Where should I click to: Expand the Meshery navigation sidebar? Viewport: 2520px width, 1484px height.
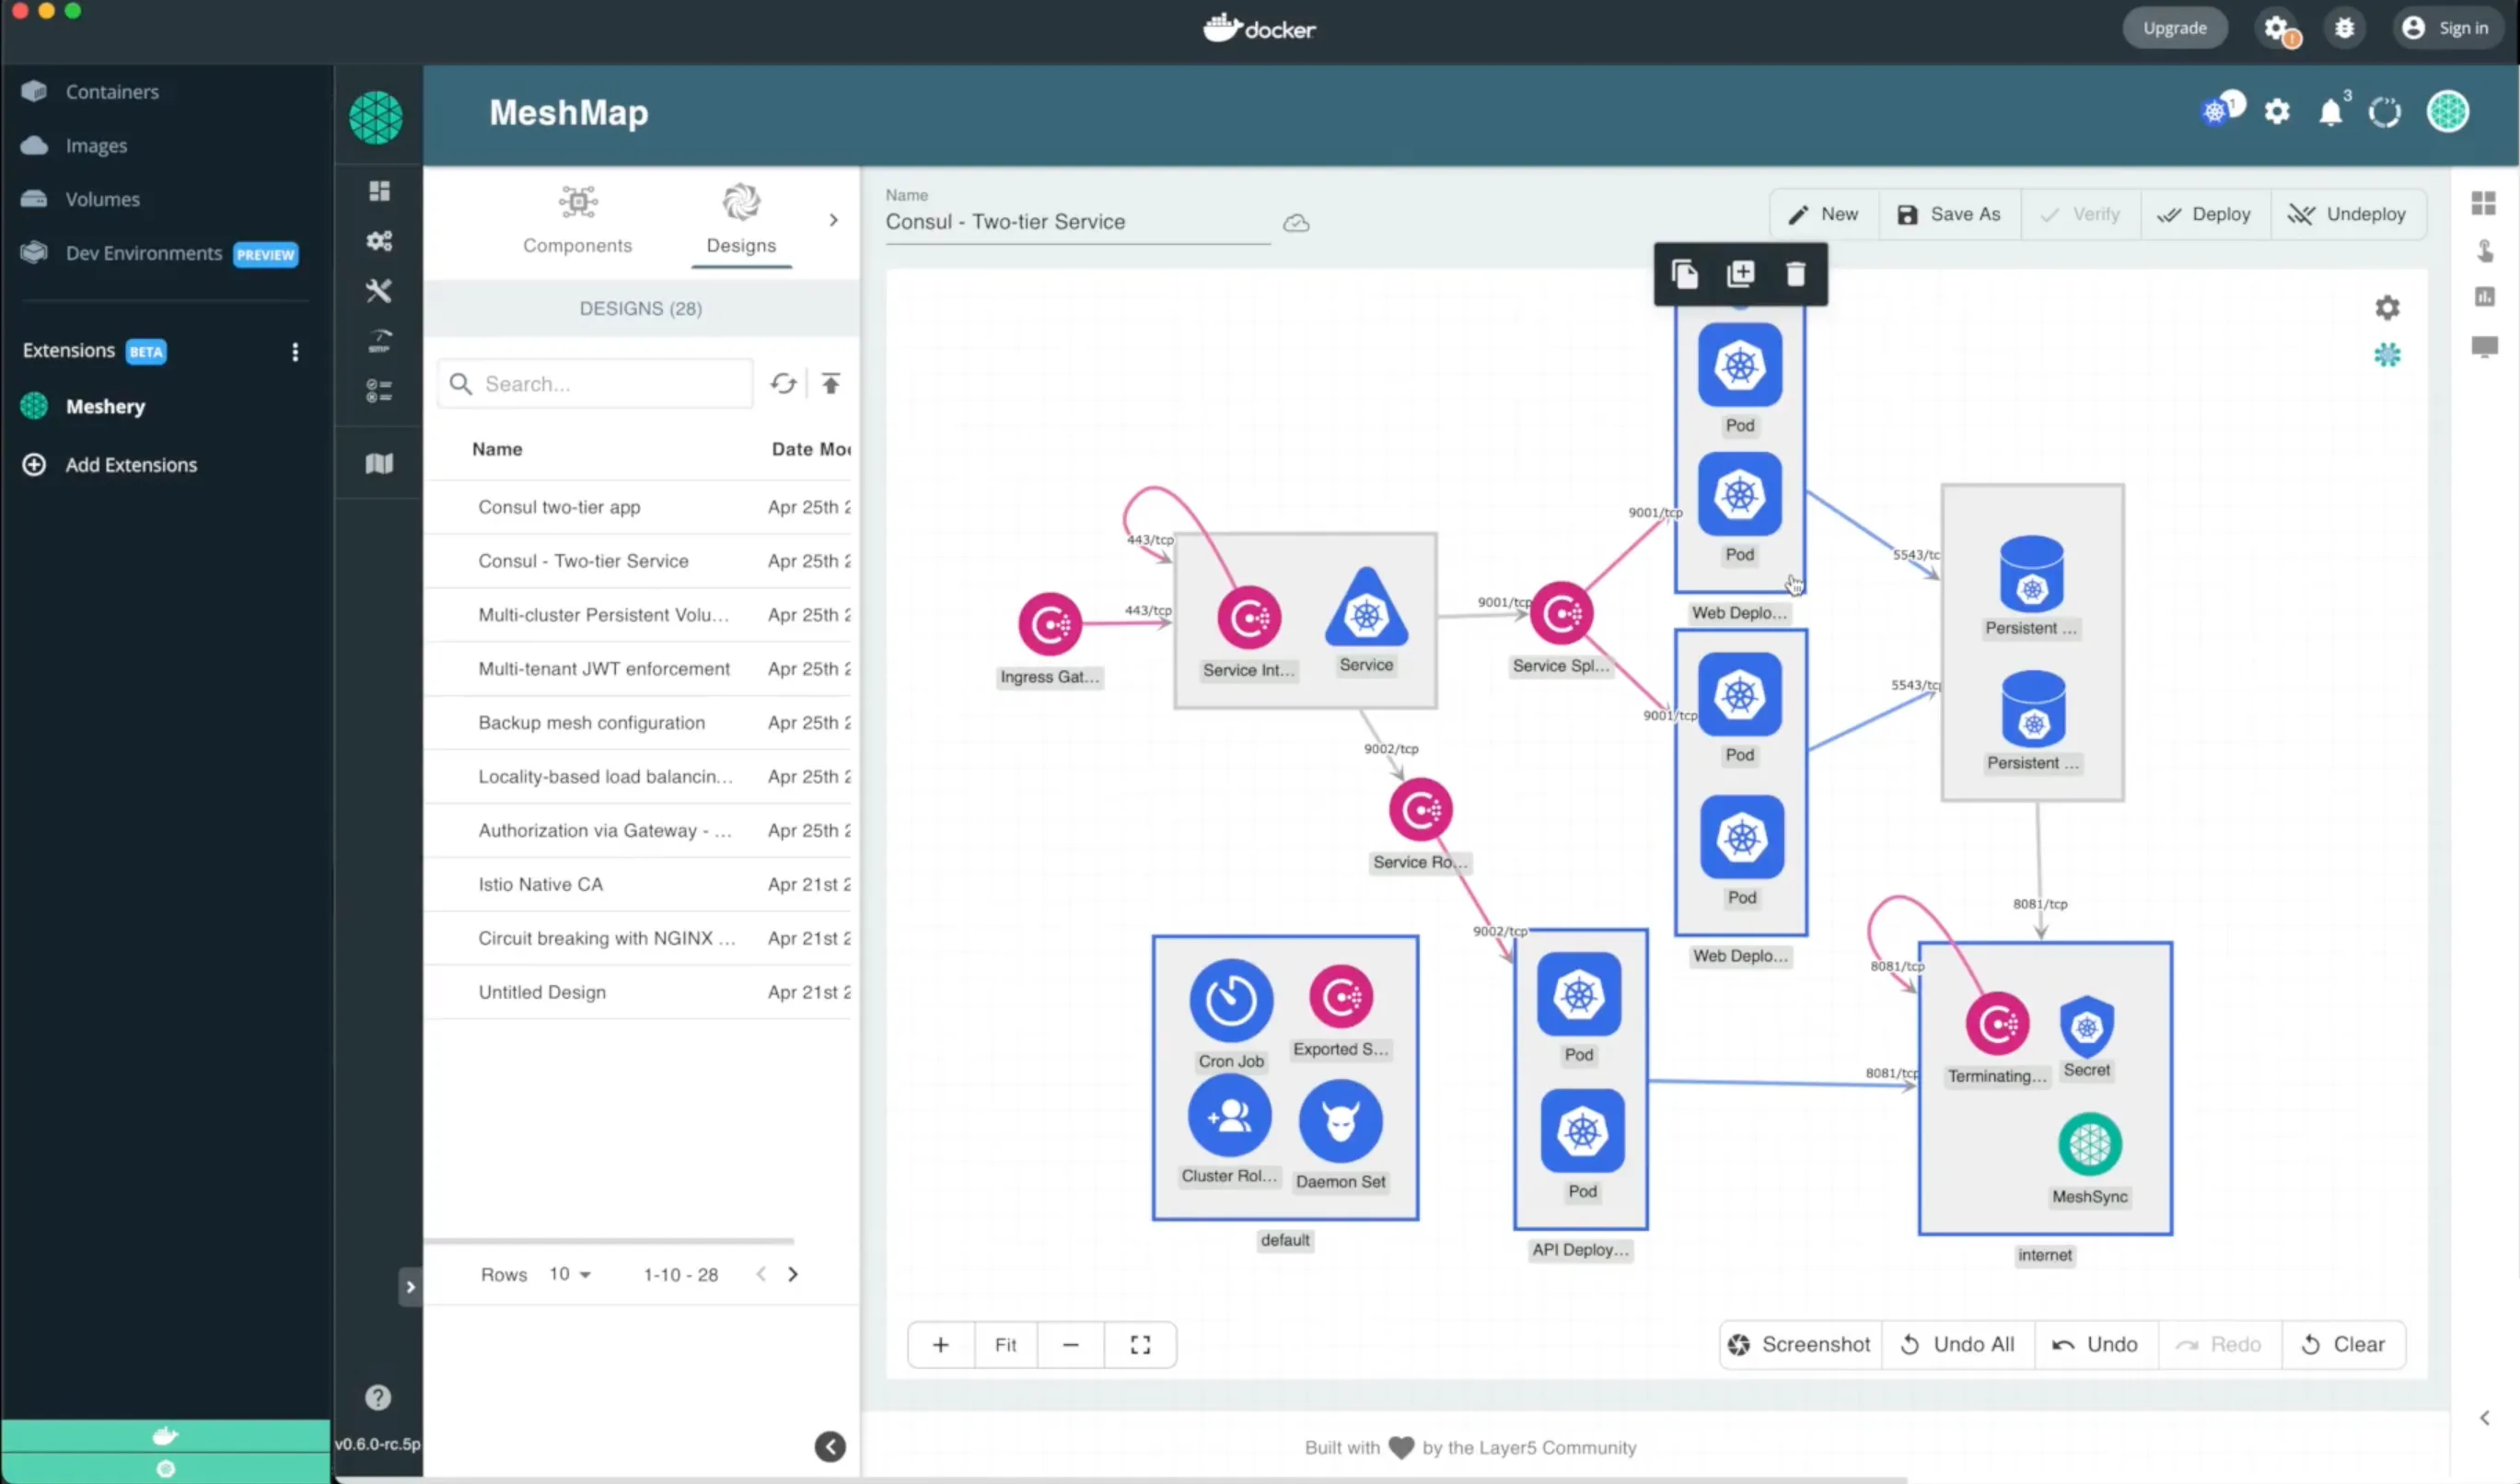click(410, 1287)
